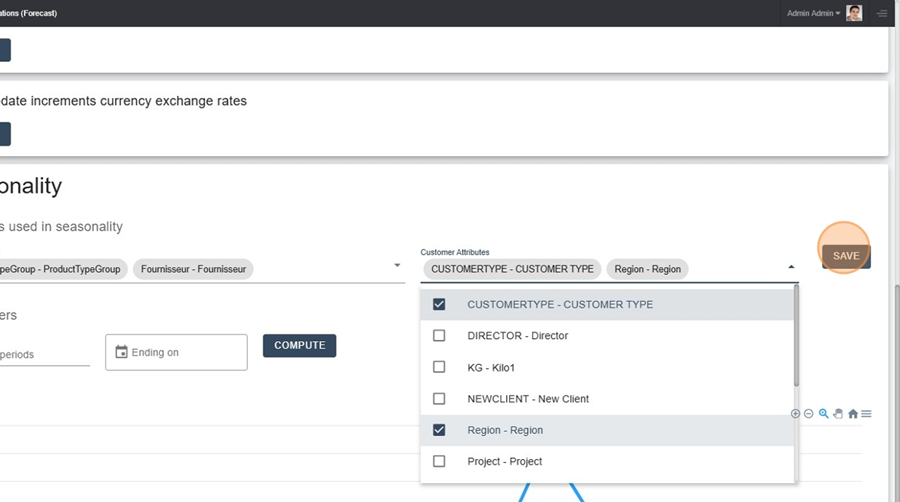Select the magnifier selection zoom tool

tap(824, 414)
